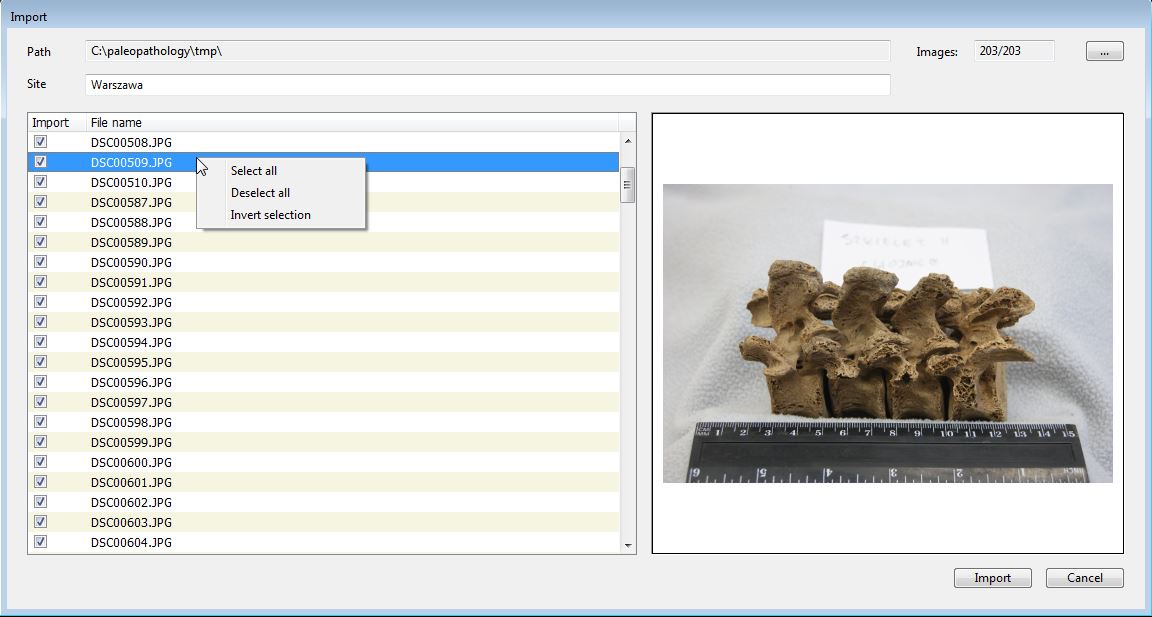This screenshot has height=617, width=1152.
Task: Click the vertebrae preview image
Action: 887,333
